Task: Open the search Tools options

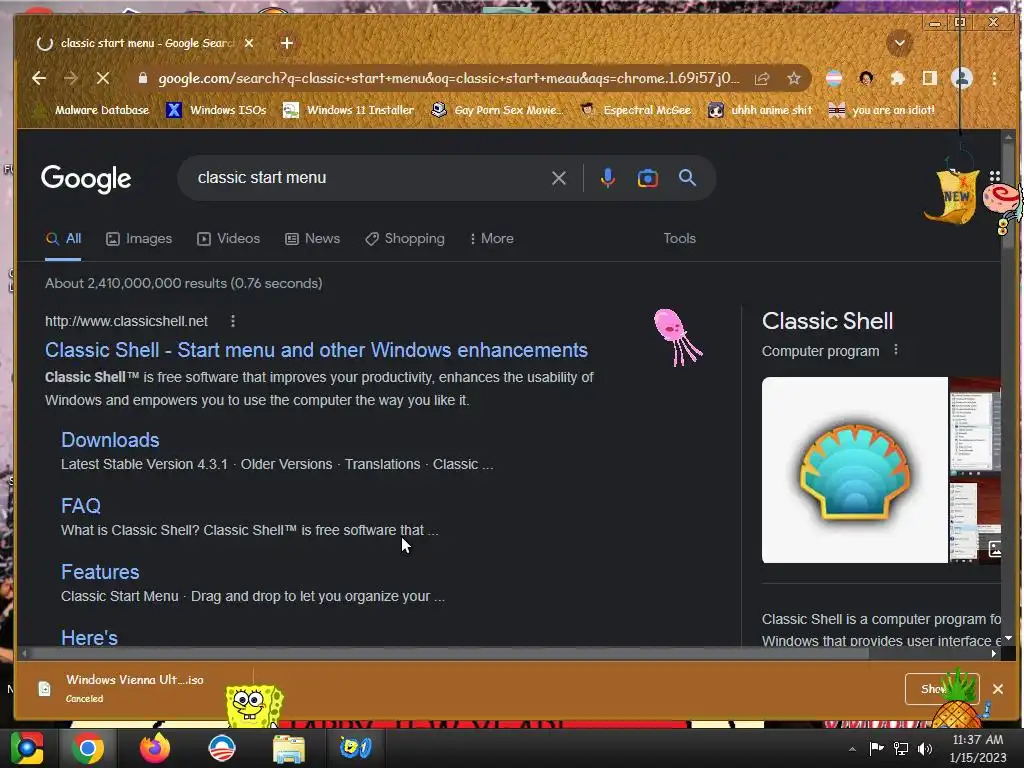Action: (679, 238)
